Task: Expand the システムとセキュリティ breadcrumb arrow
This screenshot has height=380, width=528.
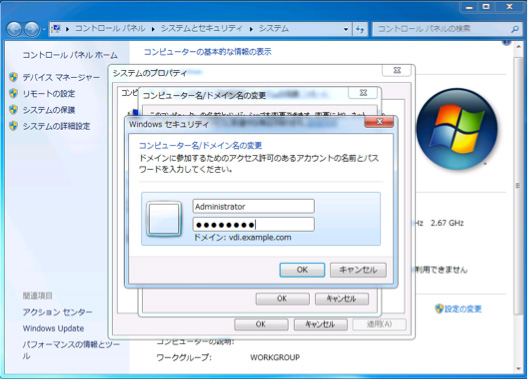Action: (251, 29)
